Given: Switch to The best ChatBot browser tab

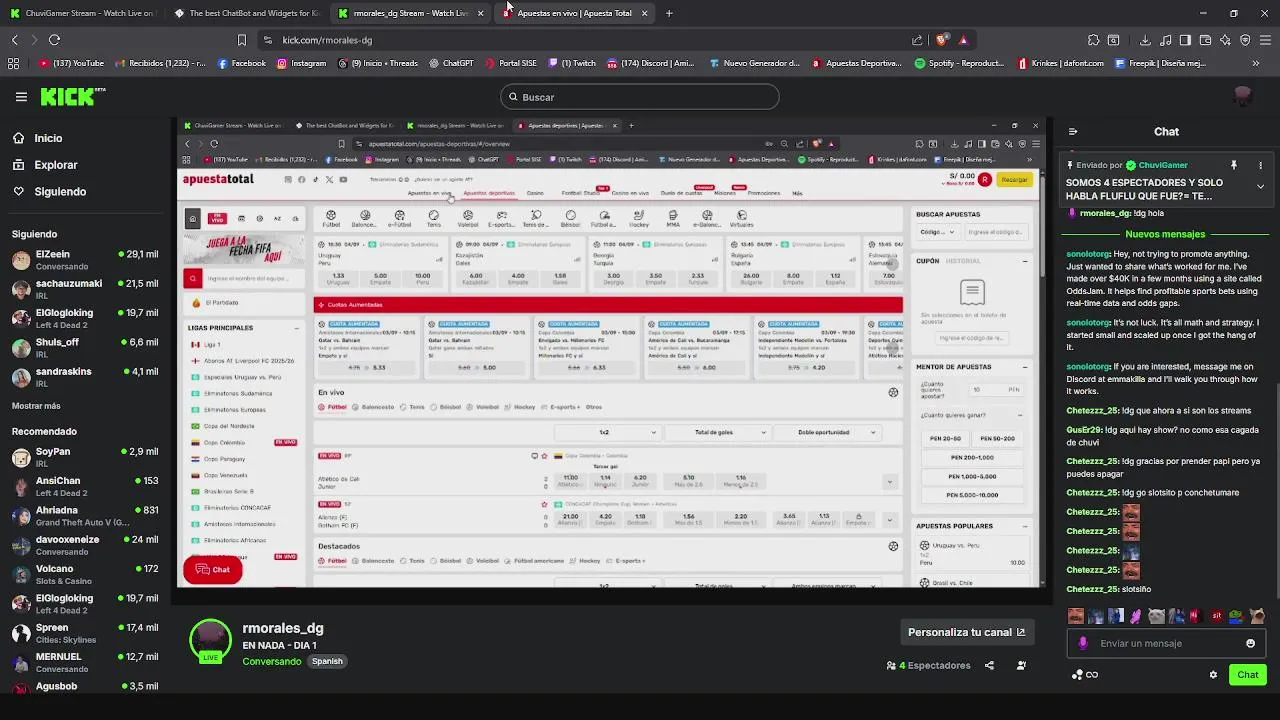Looking at the screenshot, I should point(246,13).
